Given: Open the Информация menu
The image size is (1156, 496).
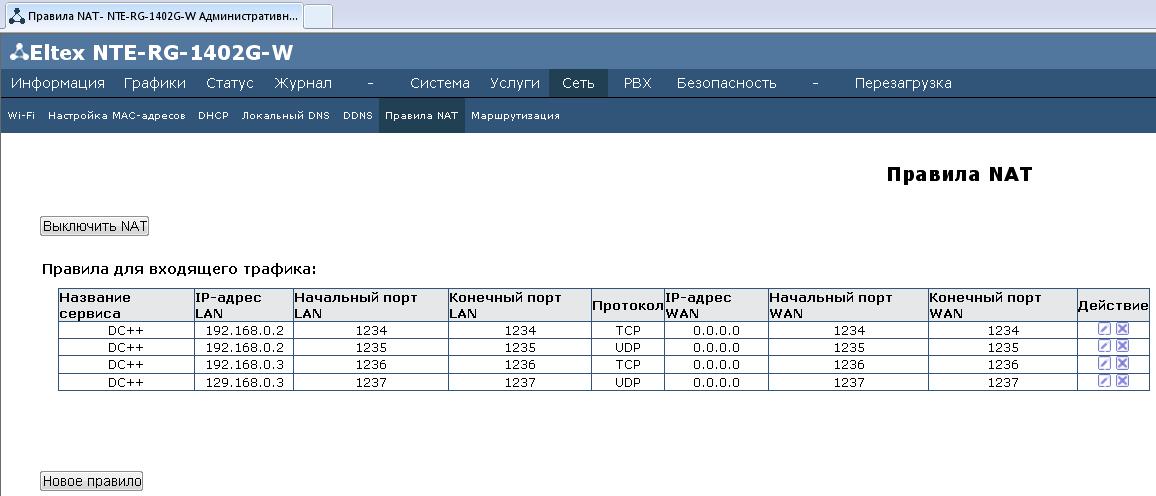Looking at the screenshot, I should pyautogui.click(x=58, y=83).
